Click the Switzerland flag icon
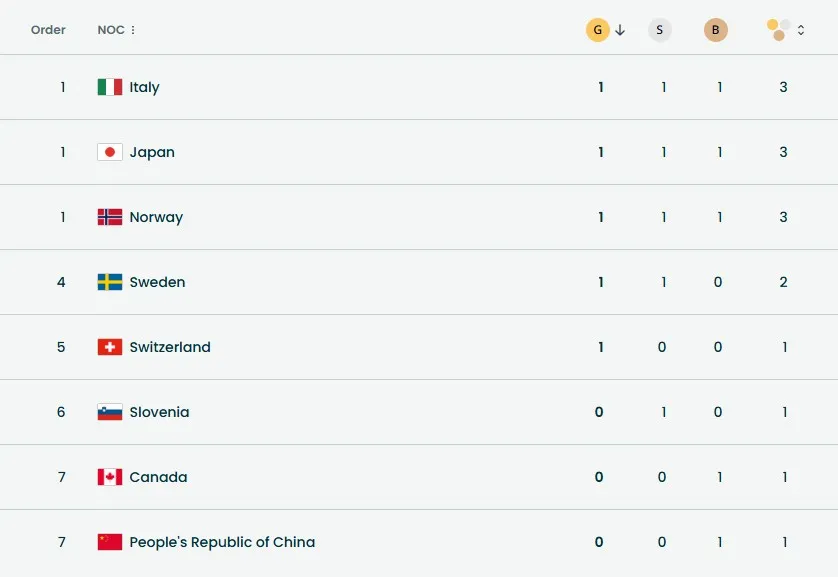The width and height of the screenshot is (838, 577). pyautogui.click(x=110, y=347)
